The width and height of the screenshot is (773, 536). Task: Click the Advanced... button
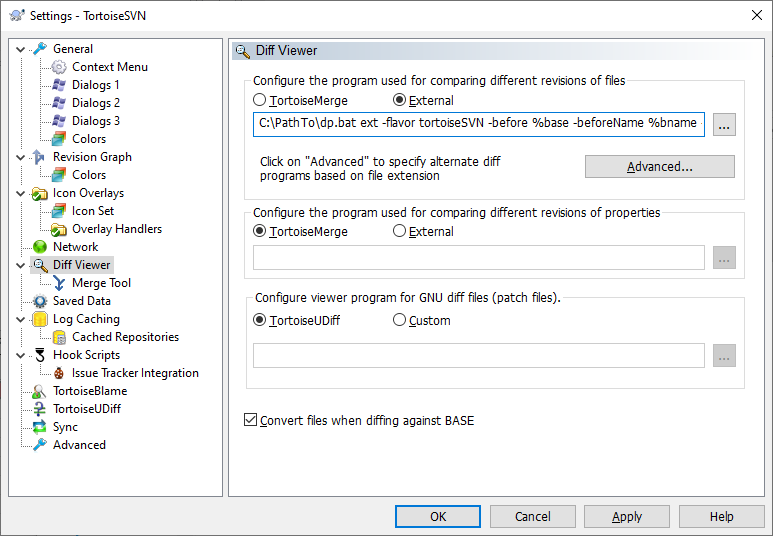click(659, 166)
